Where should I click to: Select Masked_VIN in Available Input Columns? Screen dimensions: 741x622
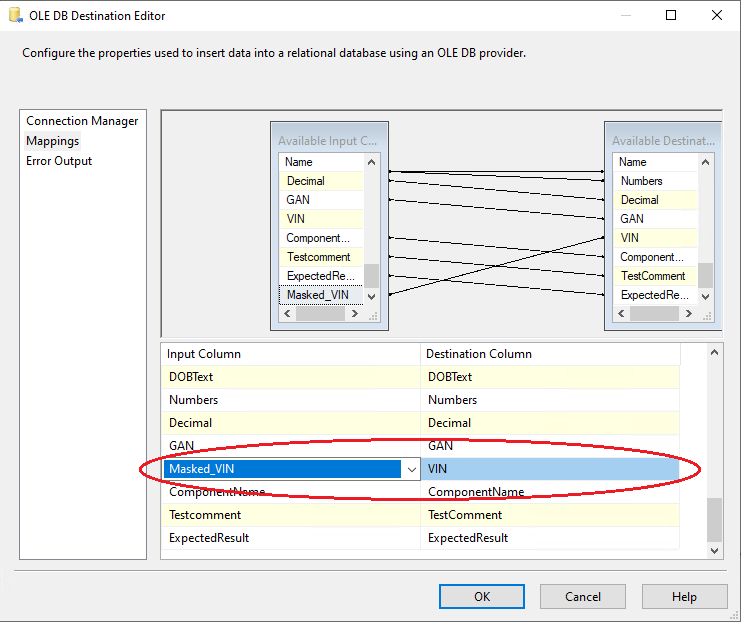[317, 295]
